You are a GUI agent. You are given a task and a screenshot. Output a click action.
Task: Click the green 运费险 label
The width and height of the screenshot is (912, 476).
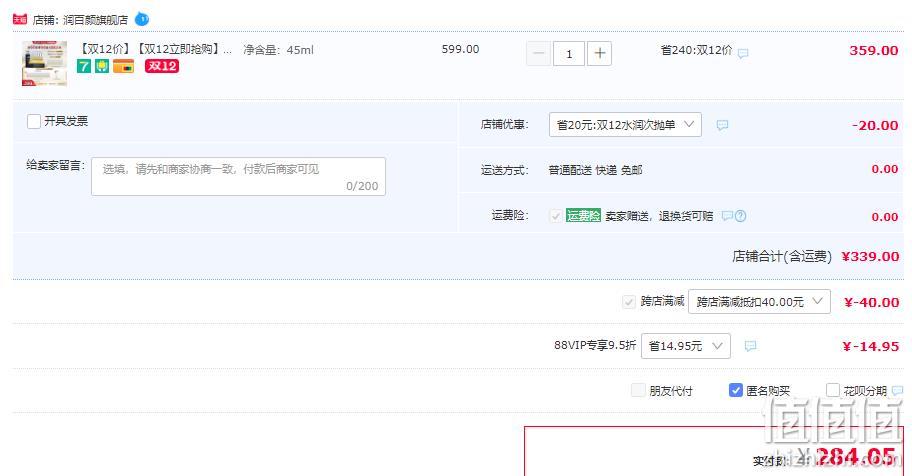click(583, 215)
